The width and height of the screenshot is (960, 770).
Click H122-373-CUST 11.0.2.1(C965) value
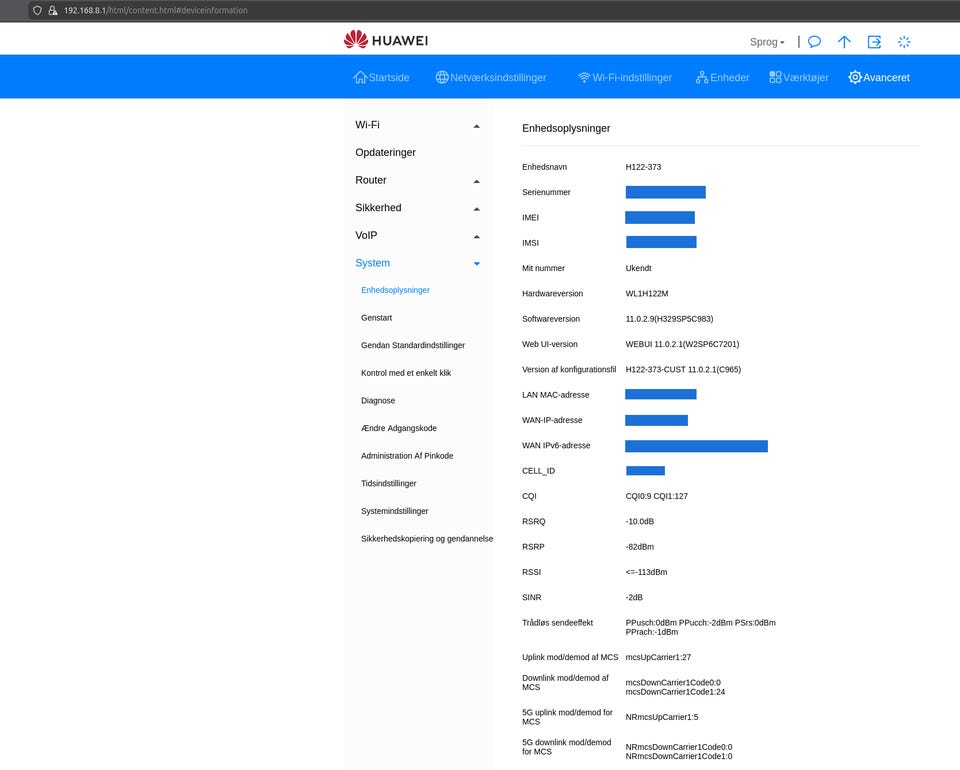pyautogui.click(x=683, y=370)
